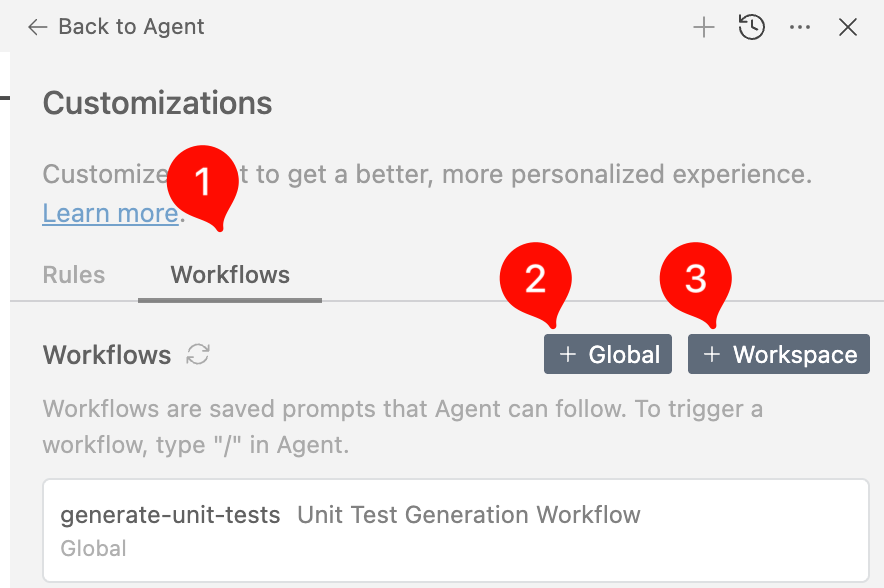
Task: Switch to the Workflows tab
Action: [229, 274]
